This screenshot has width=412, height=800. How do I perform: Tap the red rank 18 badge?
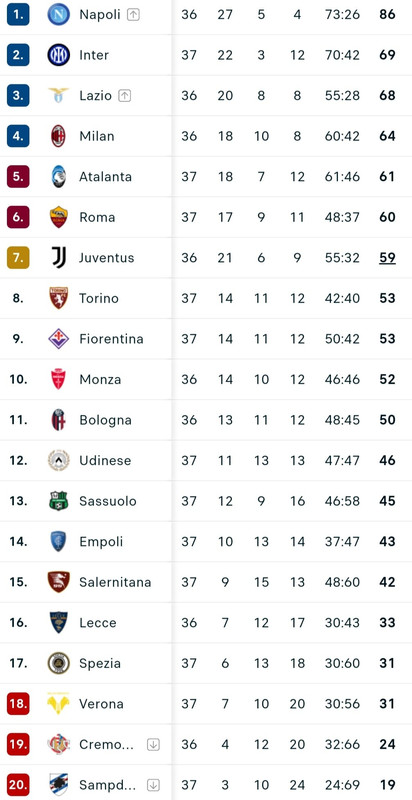pyautogui.click(x=18, y=704)
